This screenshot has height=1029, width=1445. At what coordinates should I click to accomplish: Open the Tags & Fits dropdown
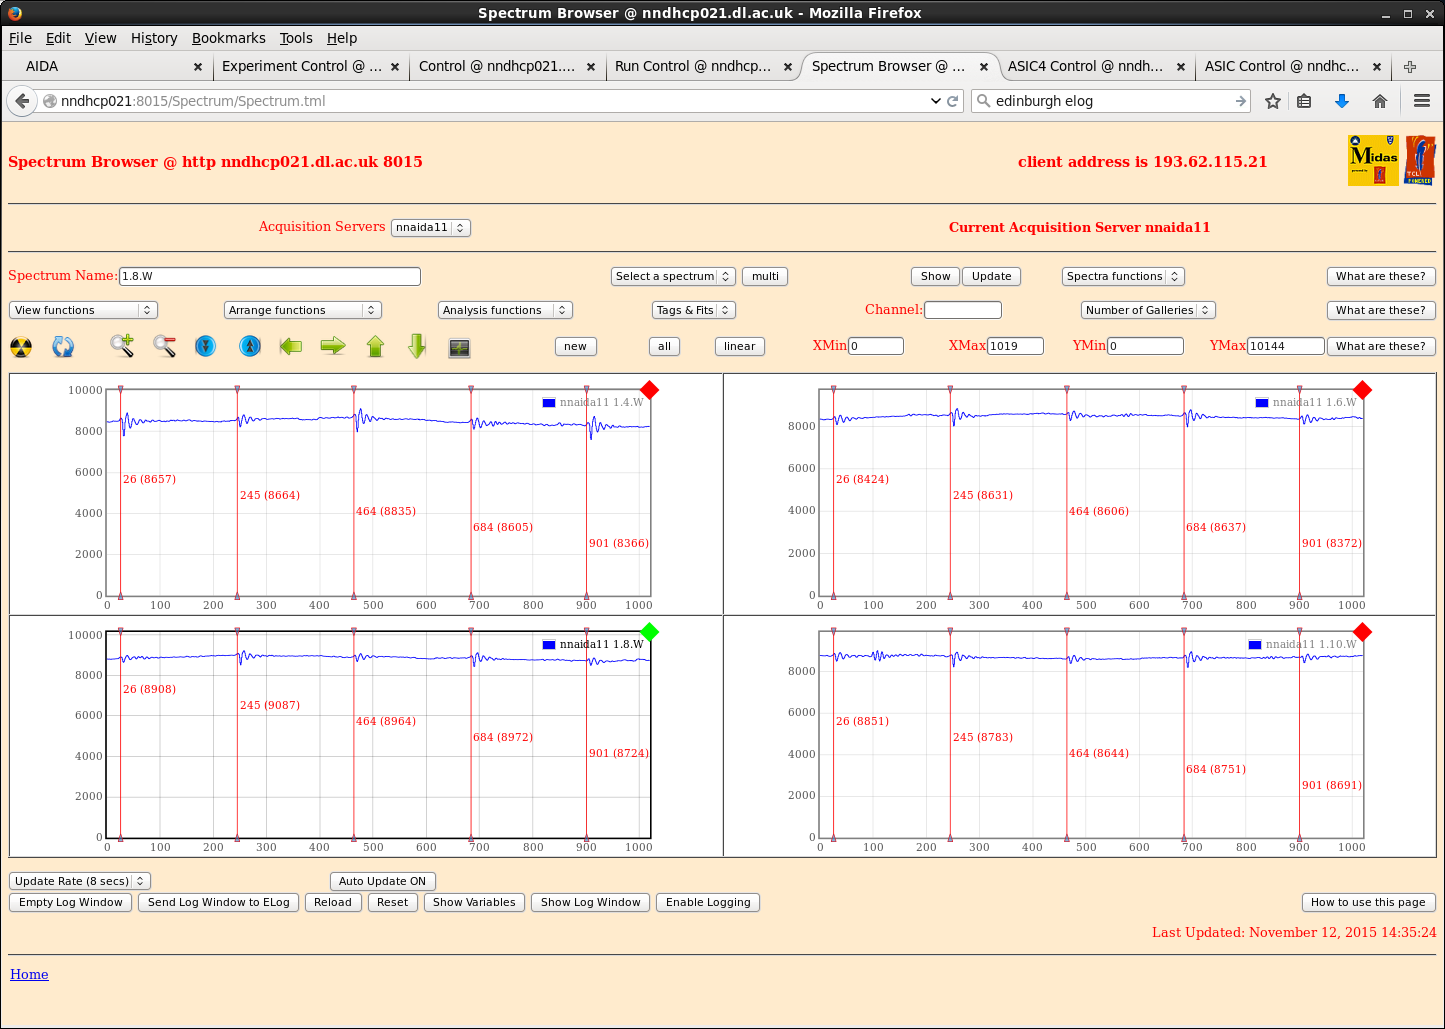(x=694, y=310)
